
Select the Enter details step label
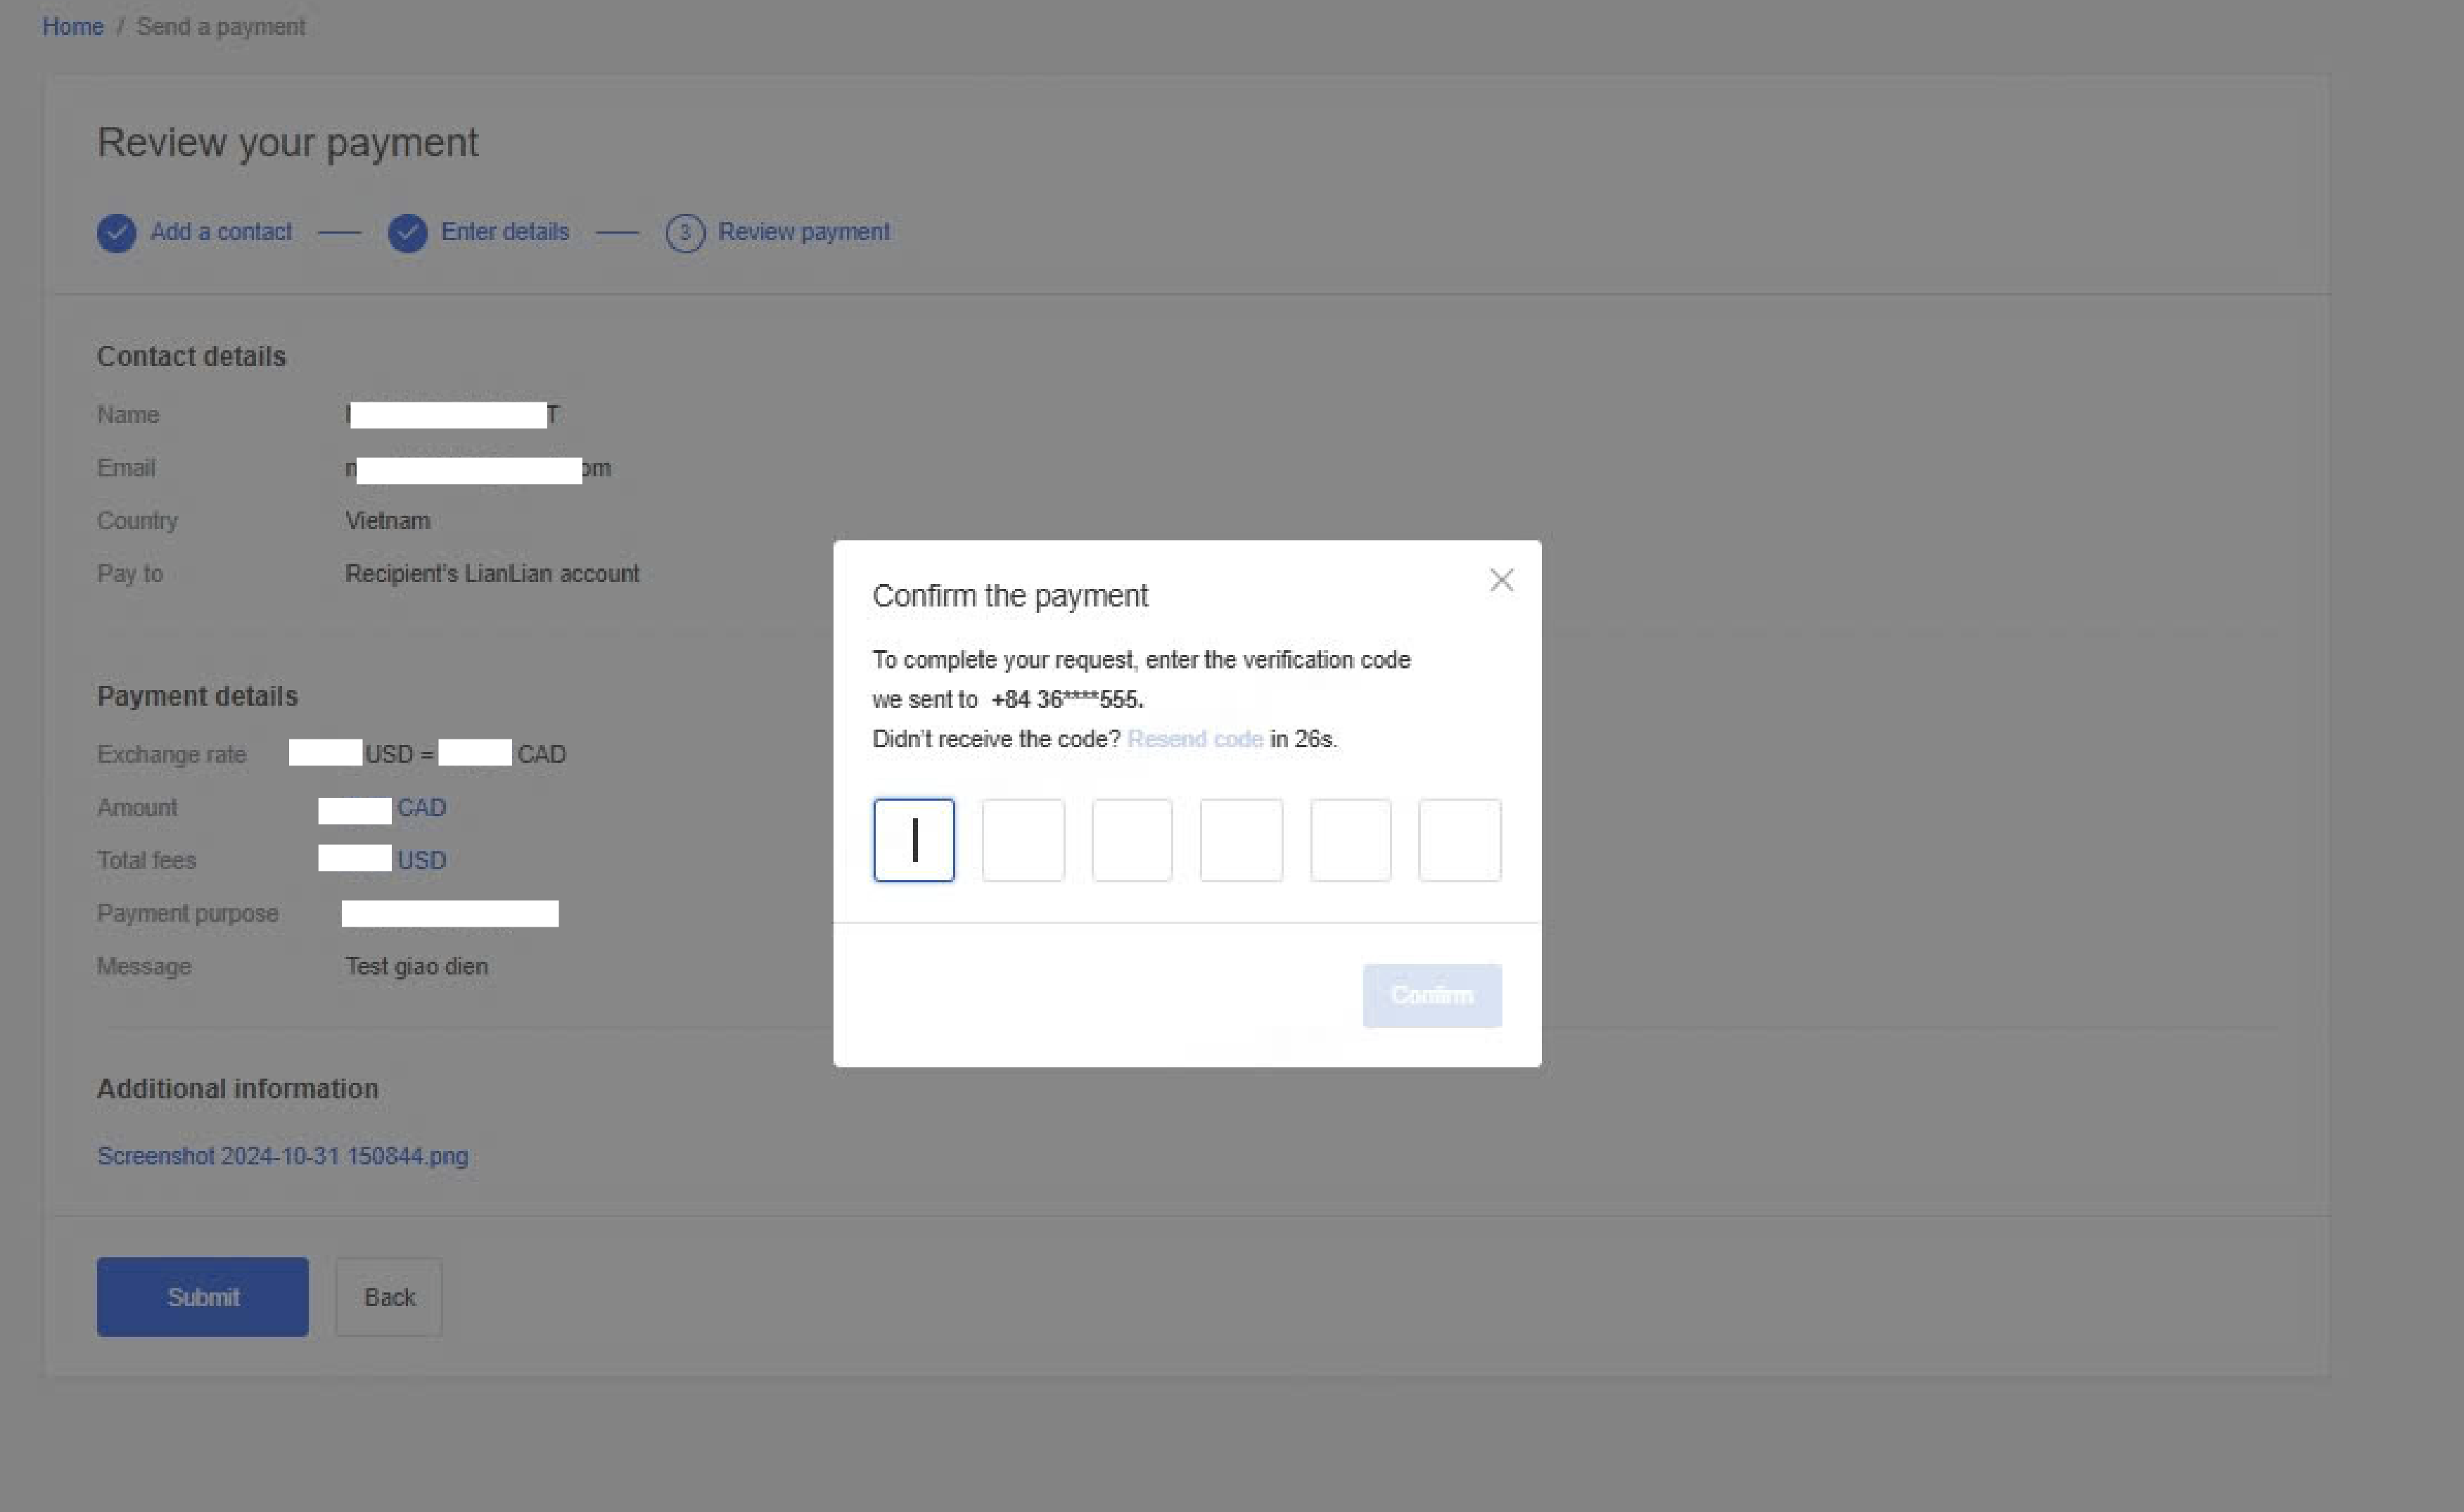(x=505, y=232)
